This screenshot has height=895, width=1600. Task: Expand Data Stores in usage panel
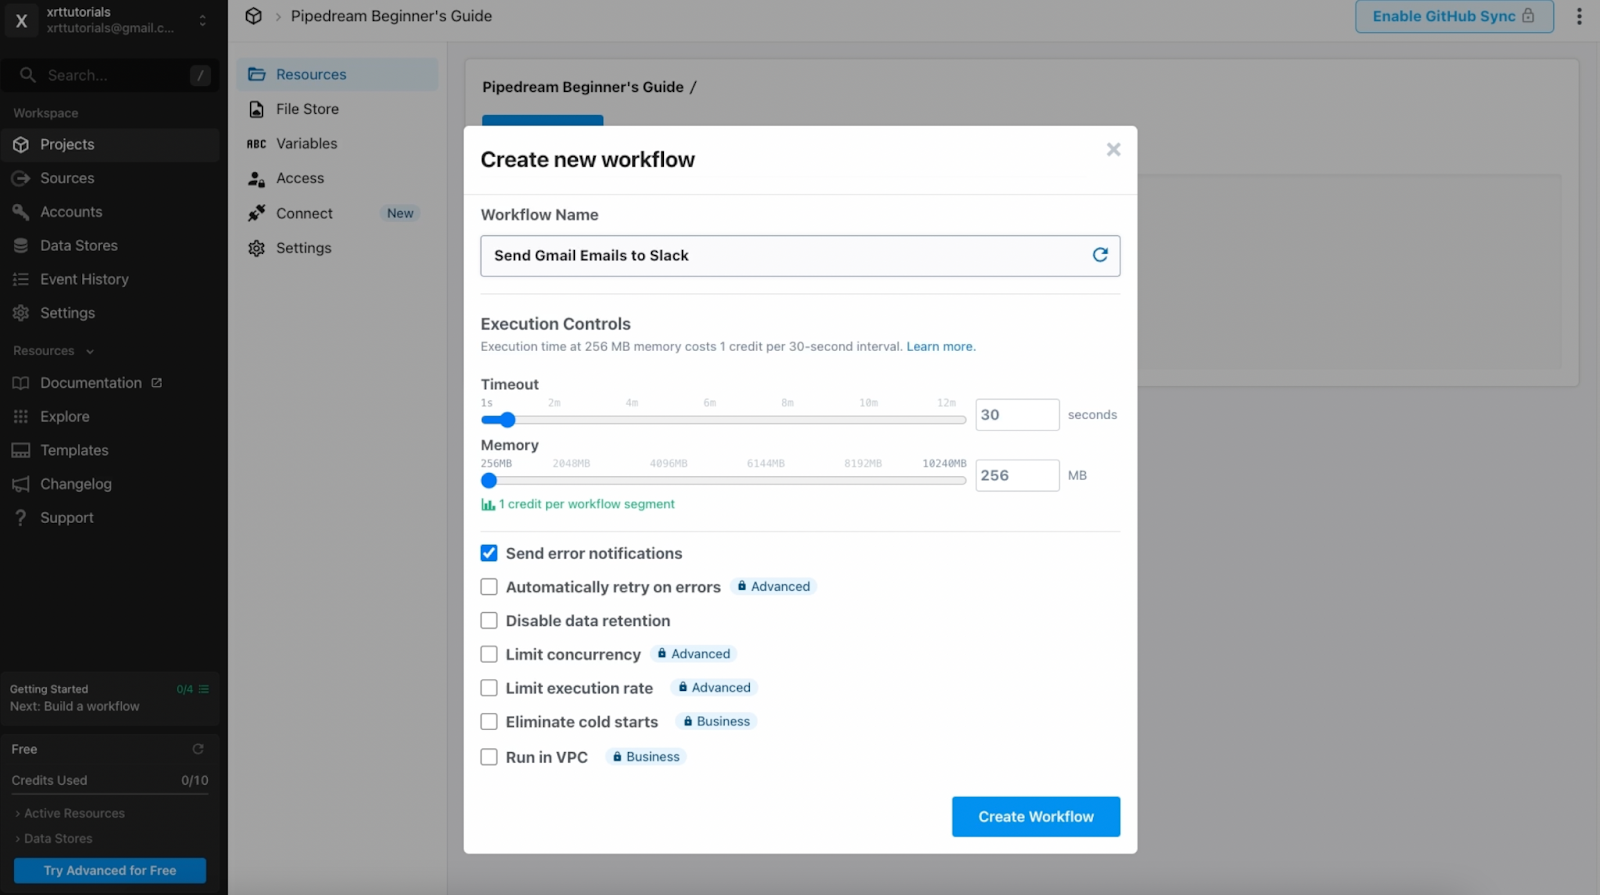(53, 839)
